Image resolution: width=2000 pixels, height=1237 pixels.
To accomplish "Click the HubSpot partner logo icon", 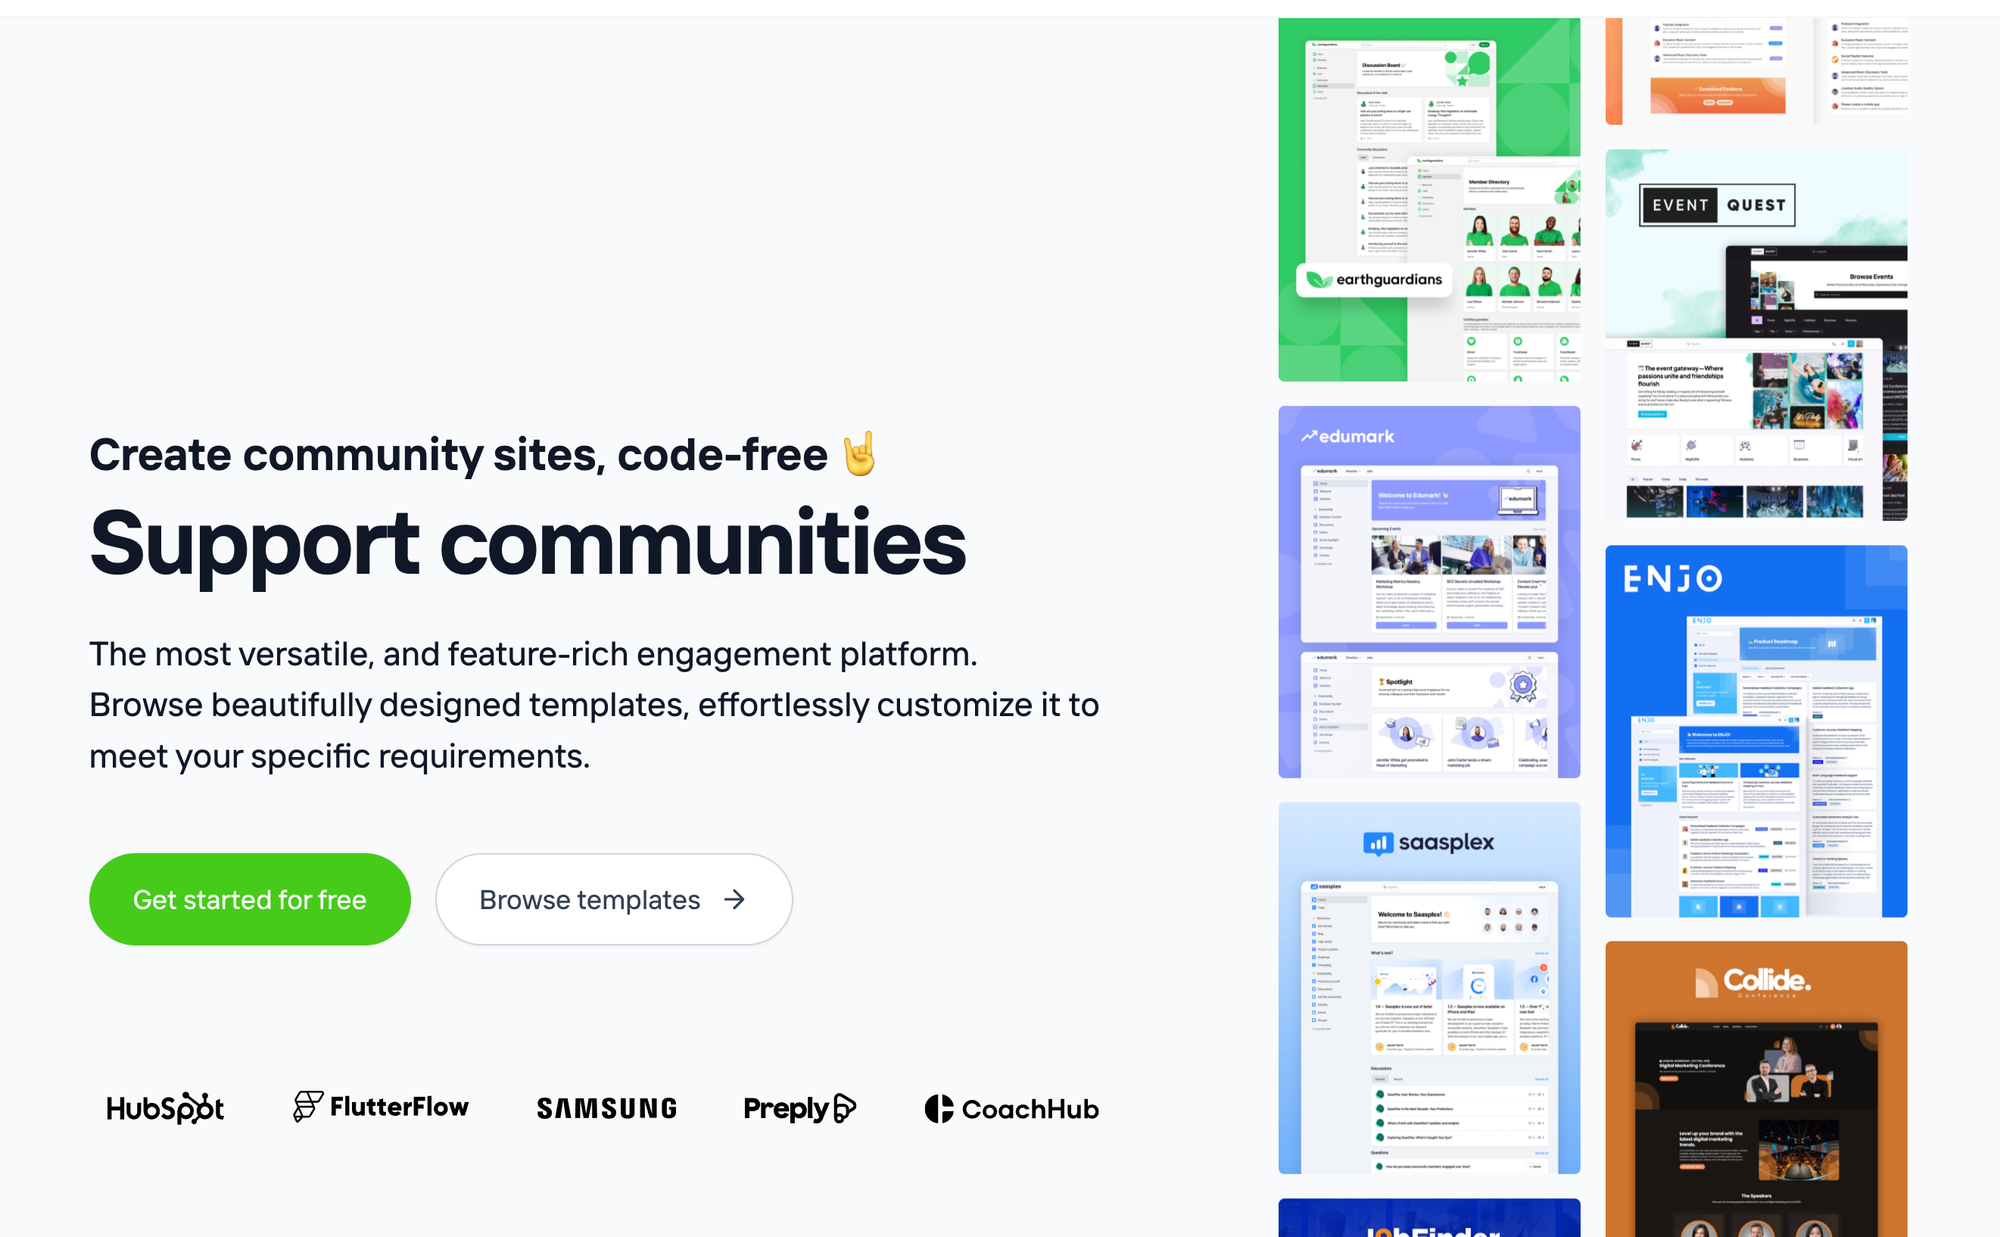I will pos(167,1108).
